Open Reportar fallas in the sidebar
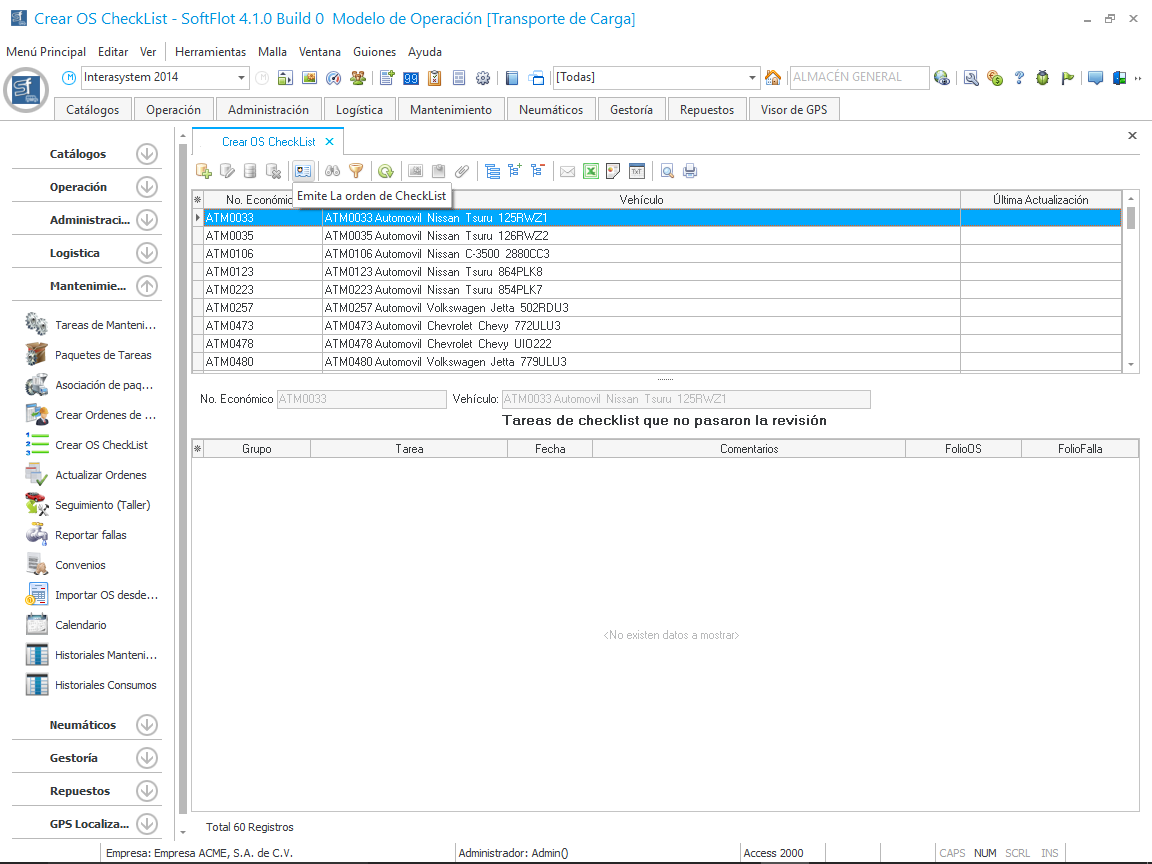Image resolution: width=1152 pixels, height=864 pixels. click(90, 535)
